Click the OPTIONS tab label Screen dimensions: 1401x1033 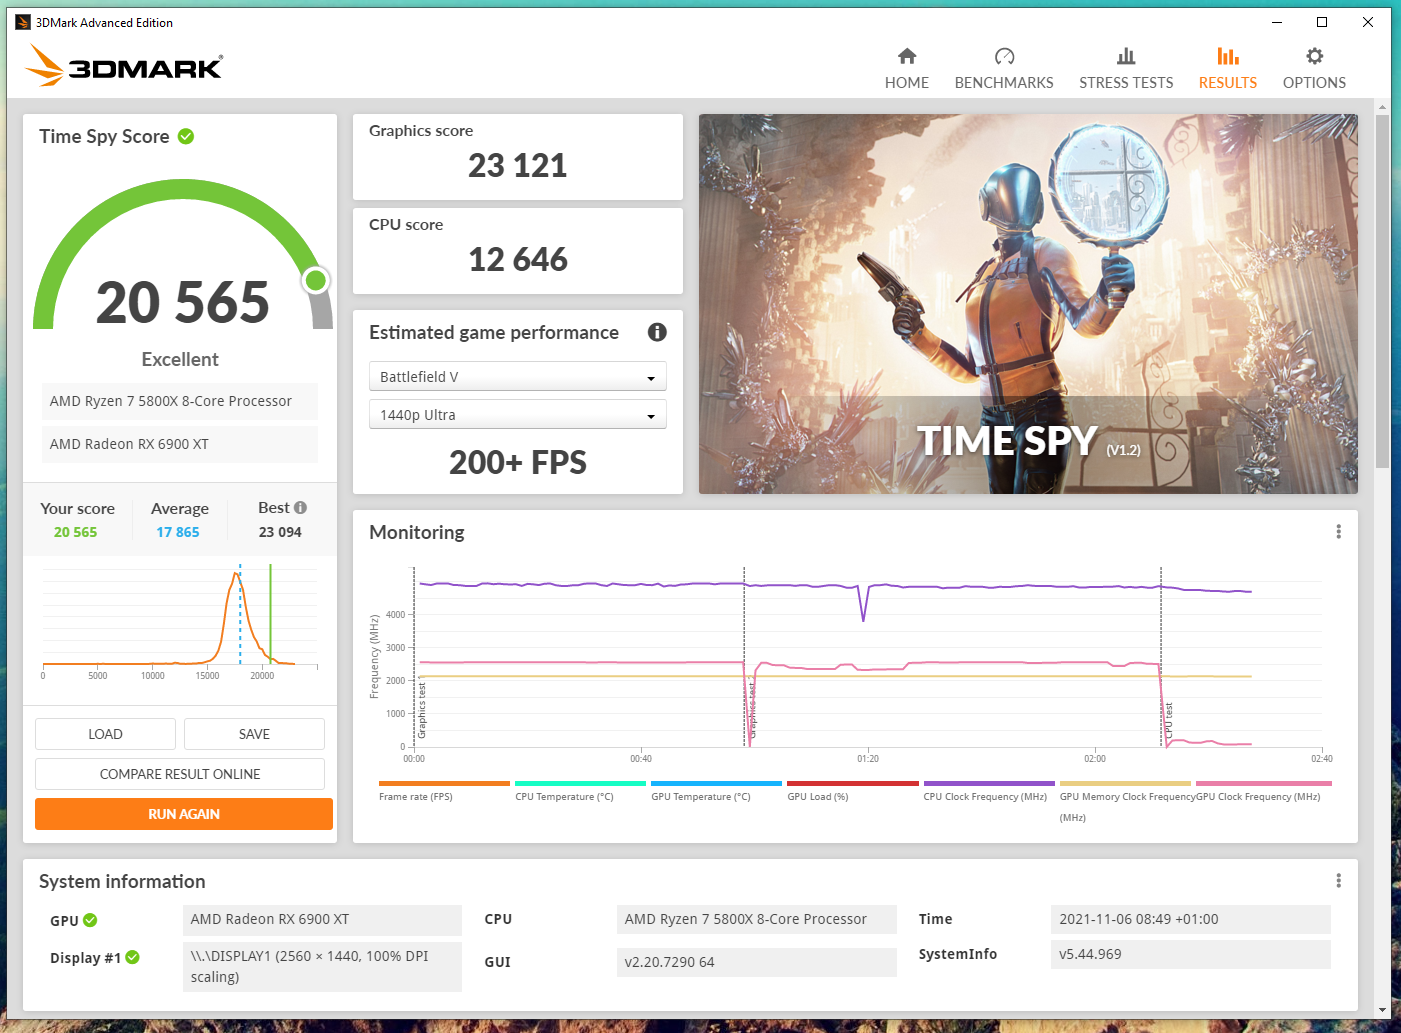[1314, 83]
